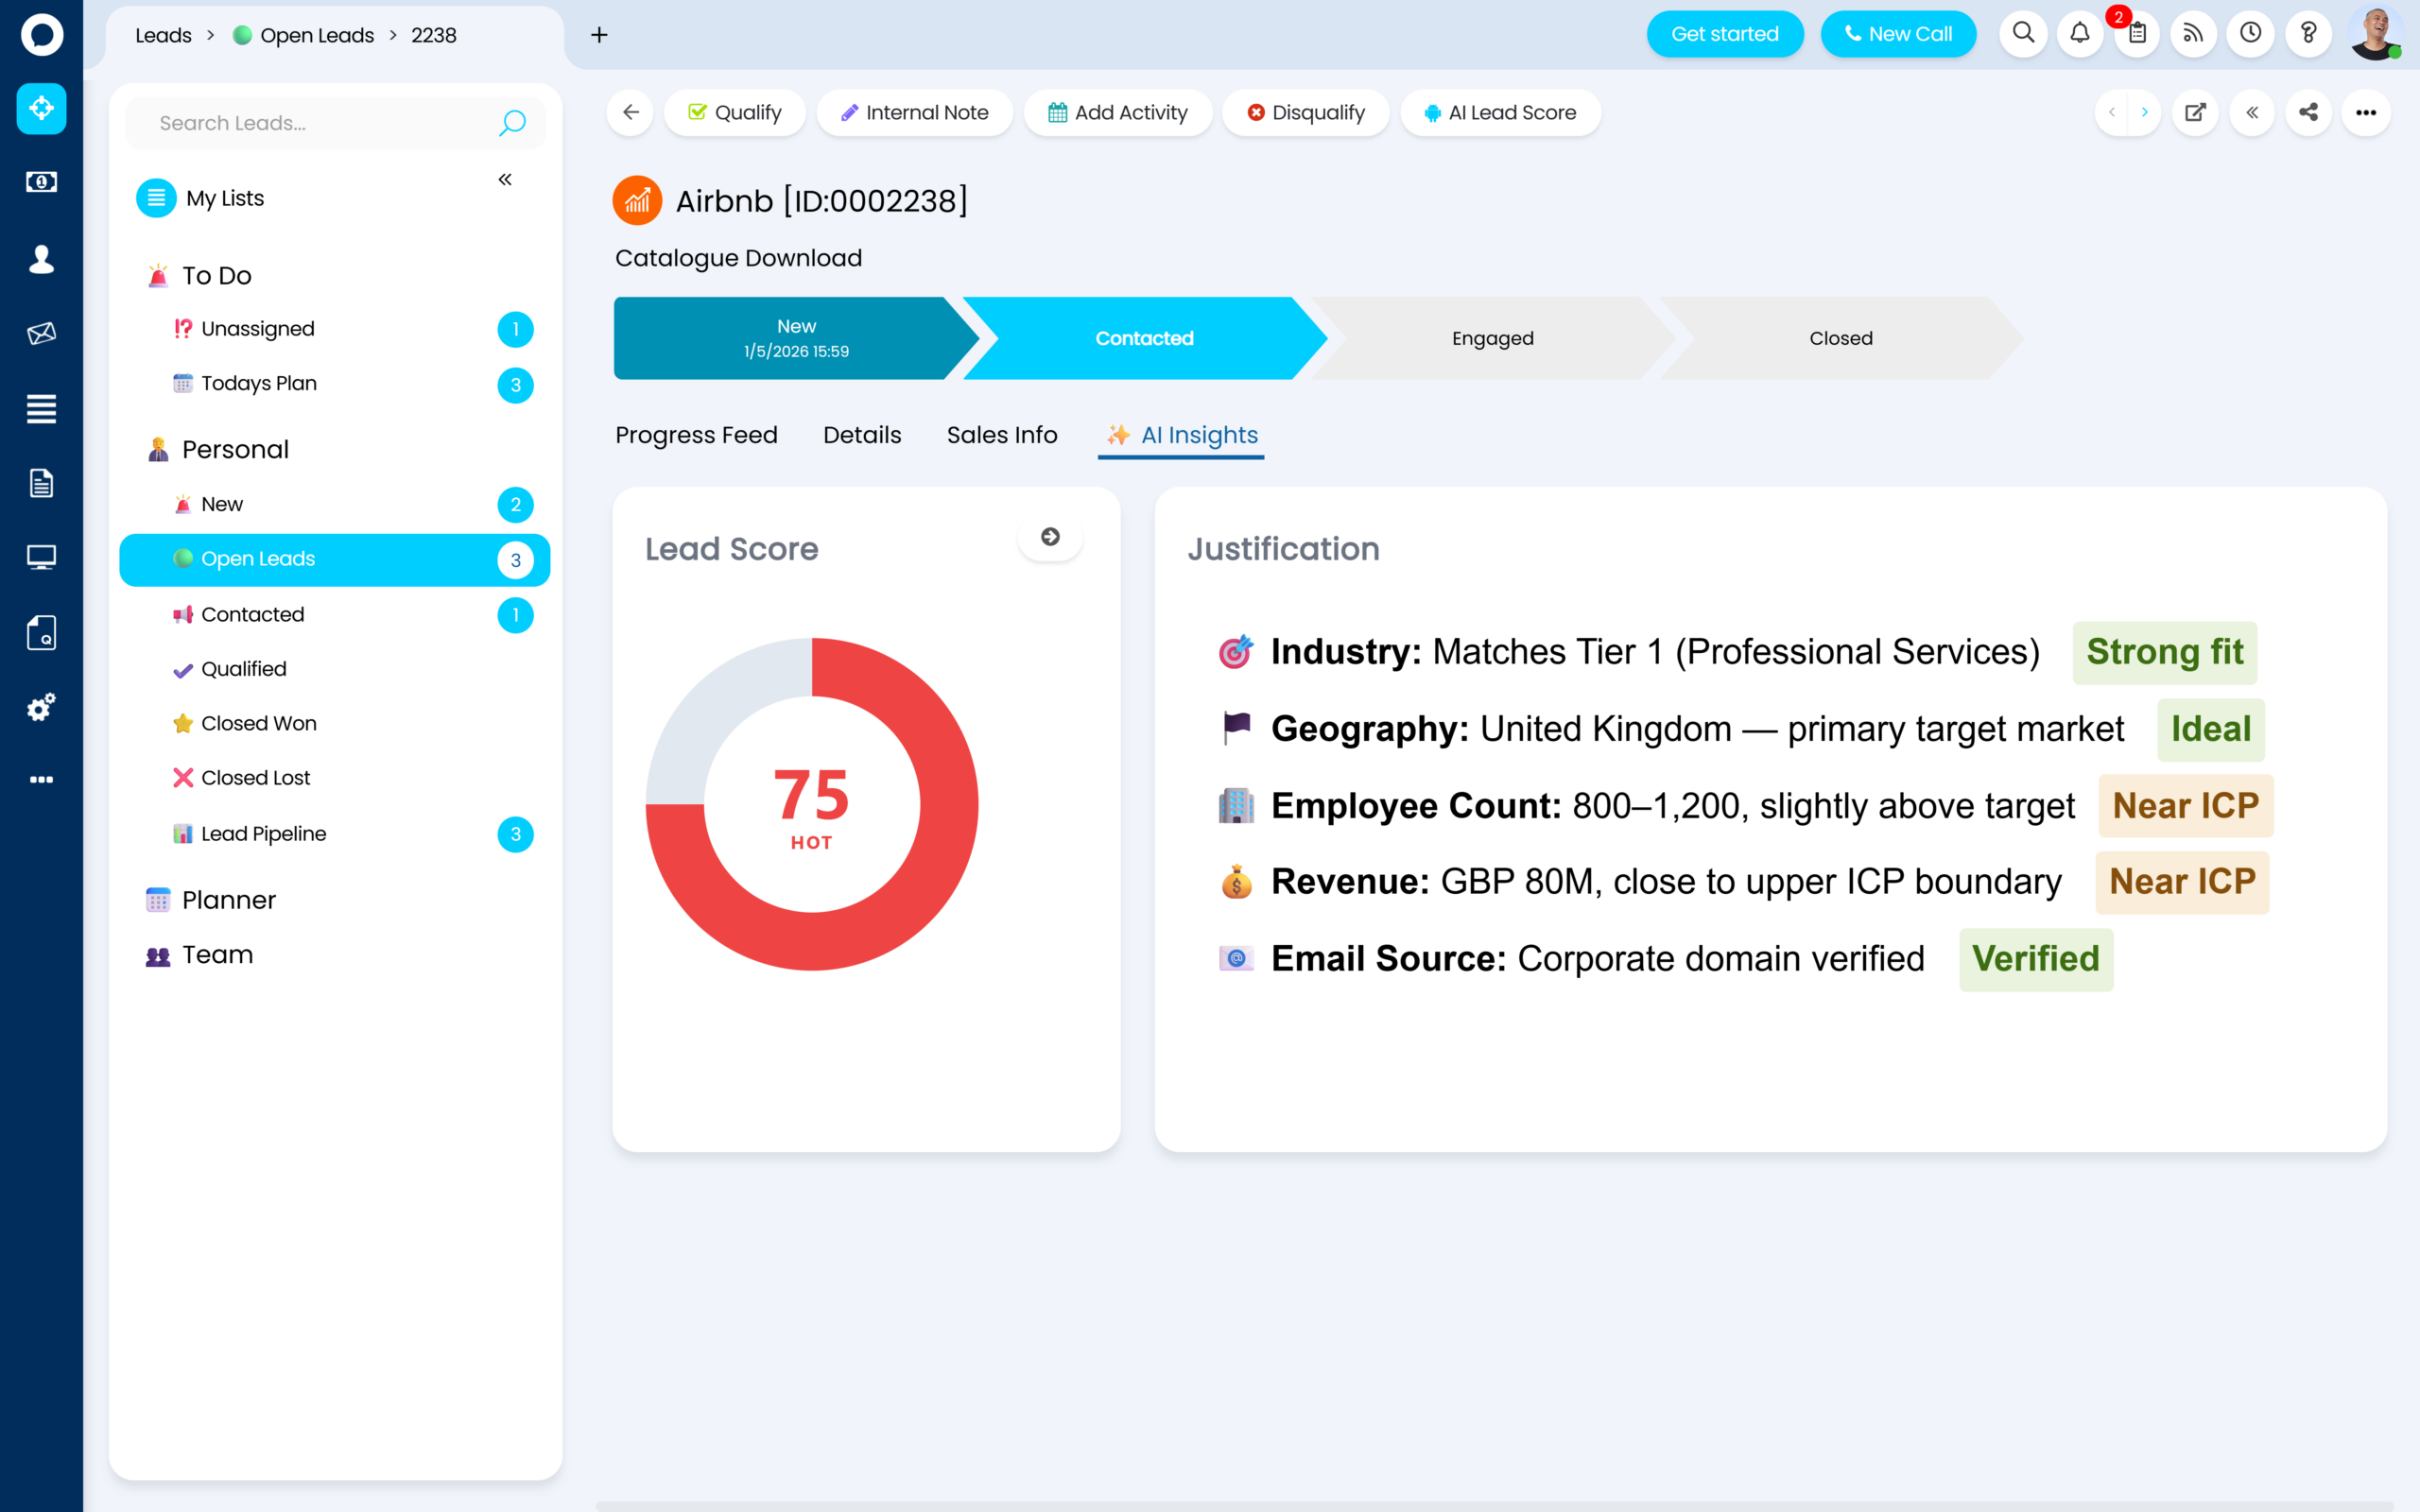This screenshot has height=1512, width=2420.
Task: Open the top bar search icon
Action: coord(2022,34)
